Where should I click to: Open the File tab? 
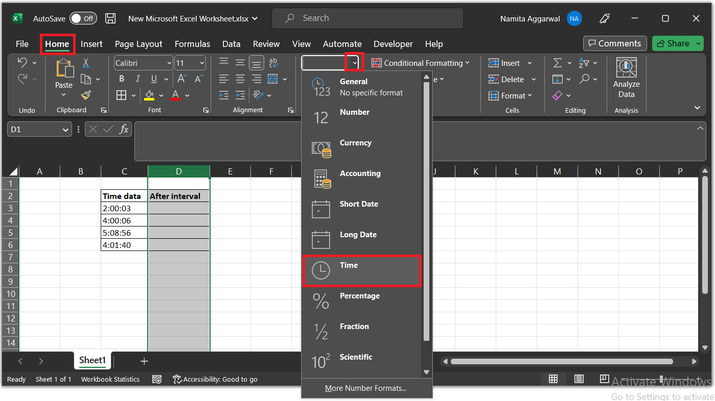click(x=22, y=44)
